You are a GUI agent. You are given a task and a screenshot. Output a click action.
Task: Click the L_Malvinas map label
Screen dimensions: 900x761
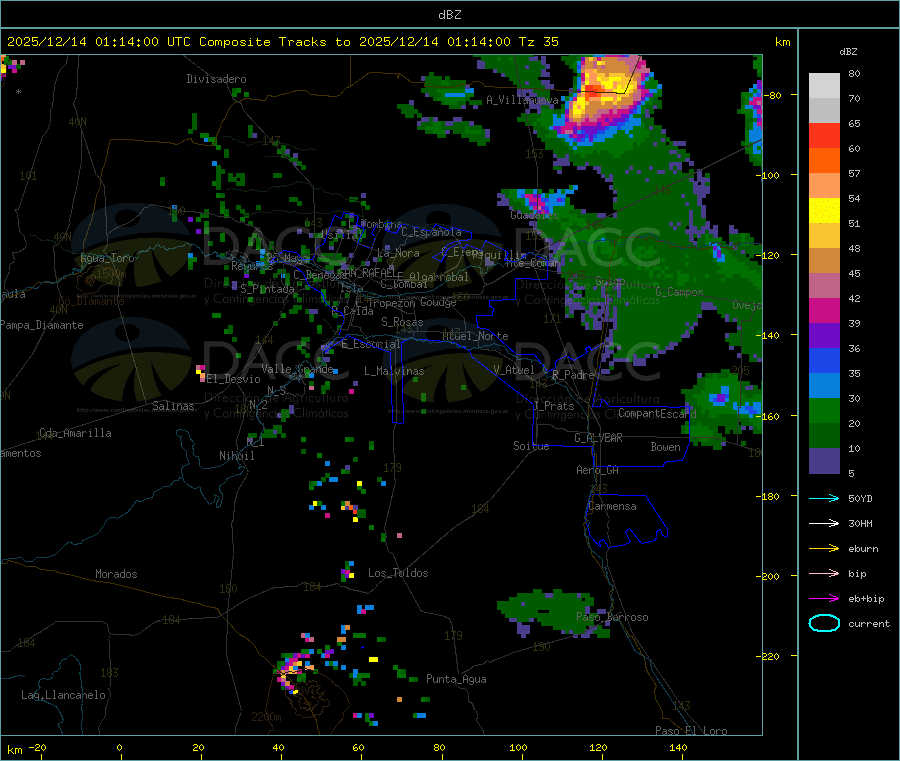pos(394,371)
